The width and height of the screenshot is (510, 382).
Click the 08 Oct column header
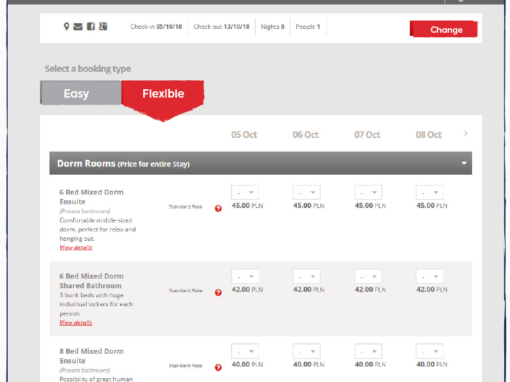(x=429, y=135)
